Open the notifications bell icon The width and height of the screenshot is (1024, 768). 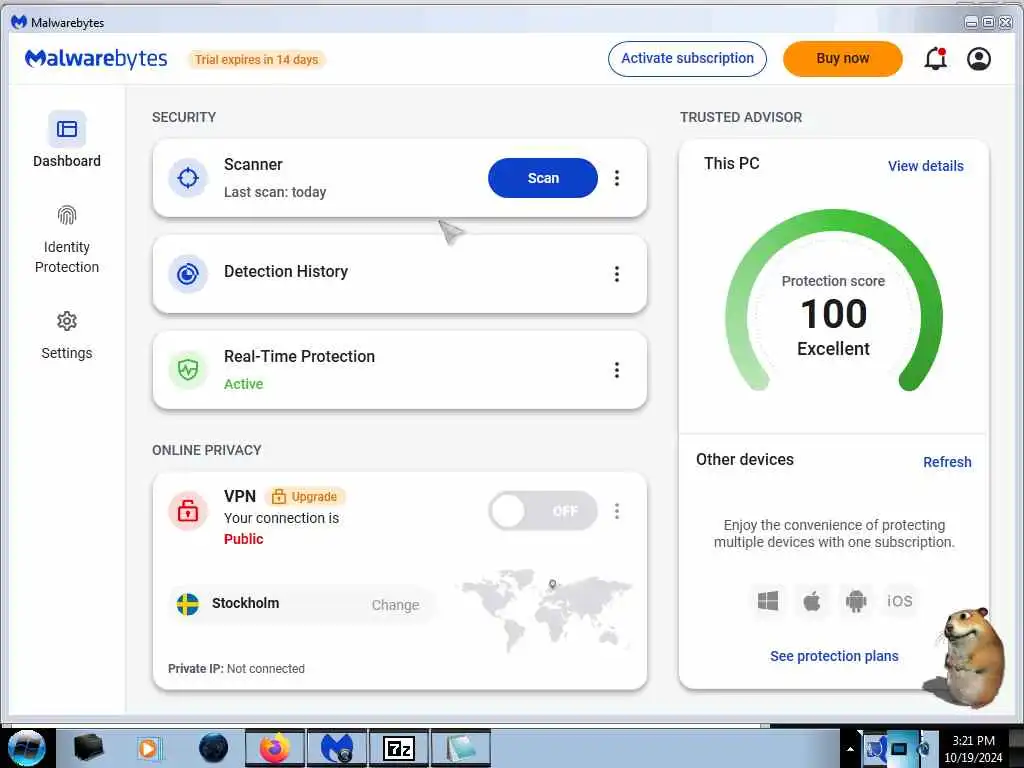point(935,59)
